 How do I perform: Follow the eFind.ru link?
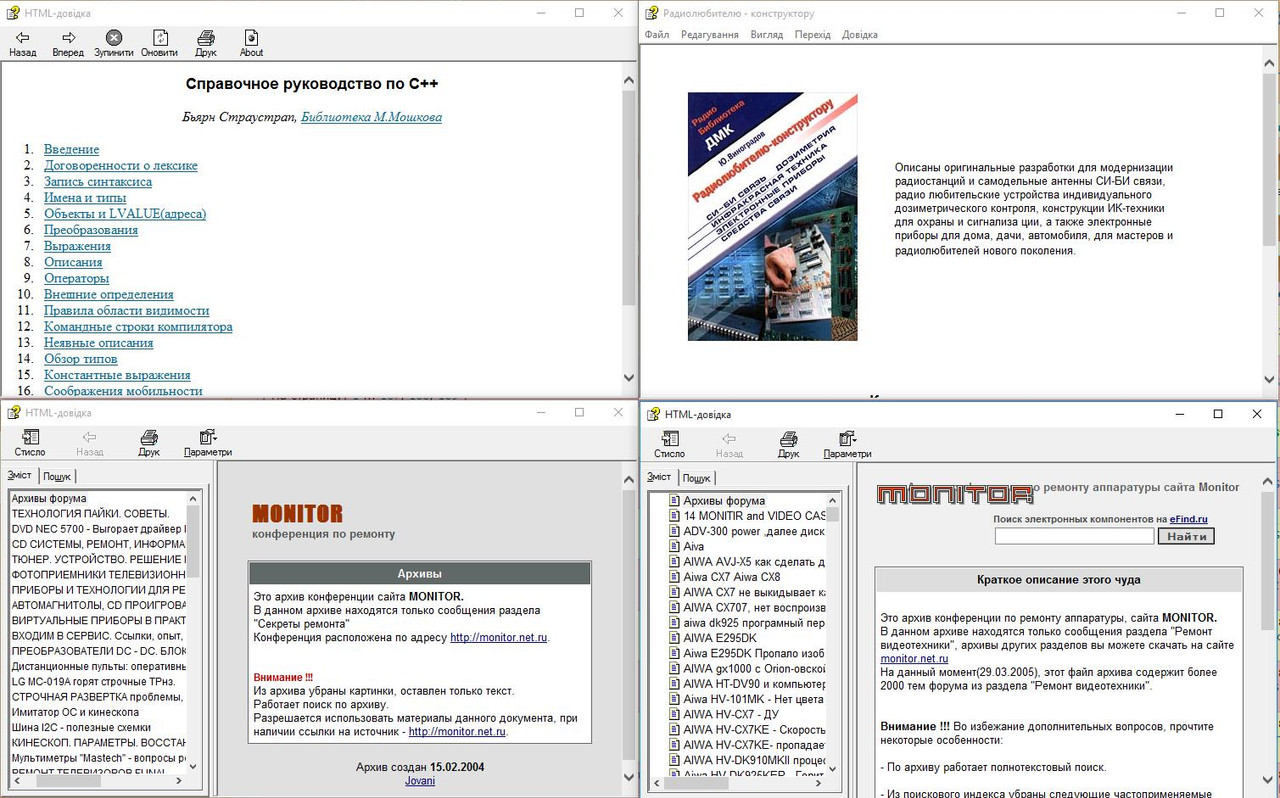pos(1189,519)
